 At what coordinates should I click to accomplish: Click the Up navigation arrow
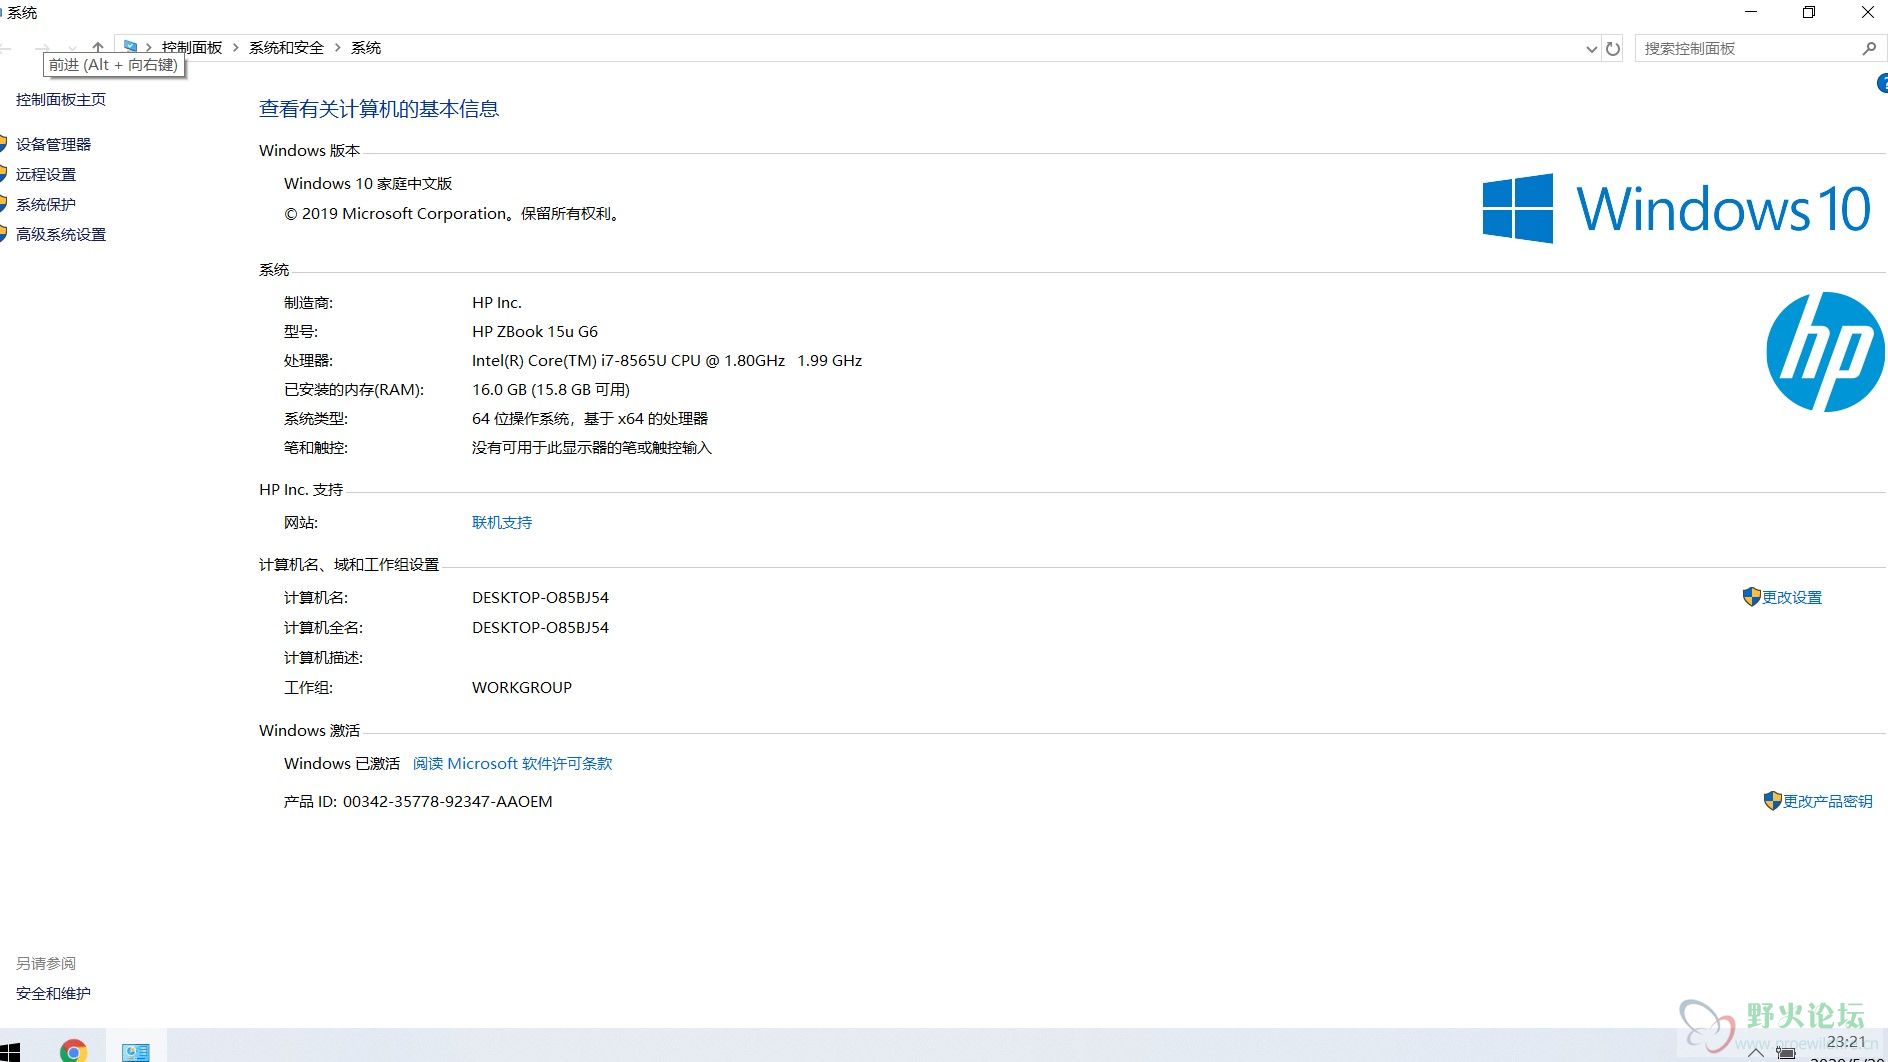(97, 47)
